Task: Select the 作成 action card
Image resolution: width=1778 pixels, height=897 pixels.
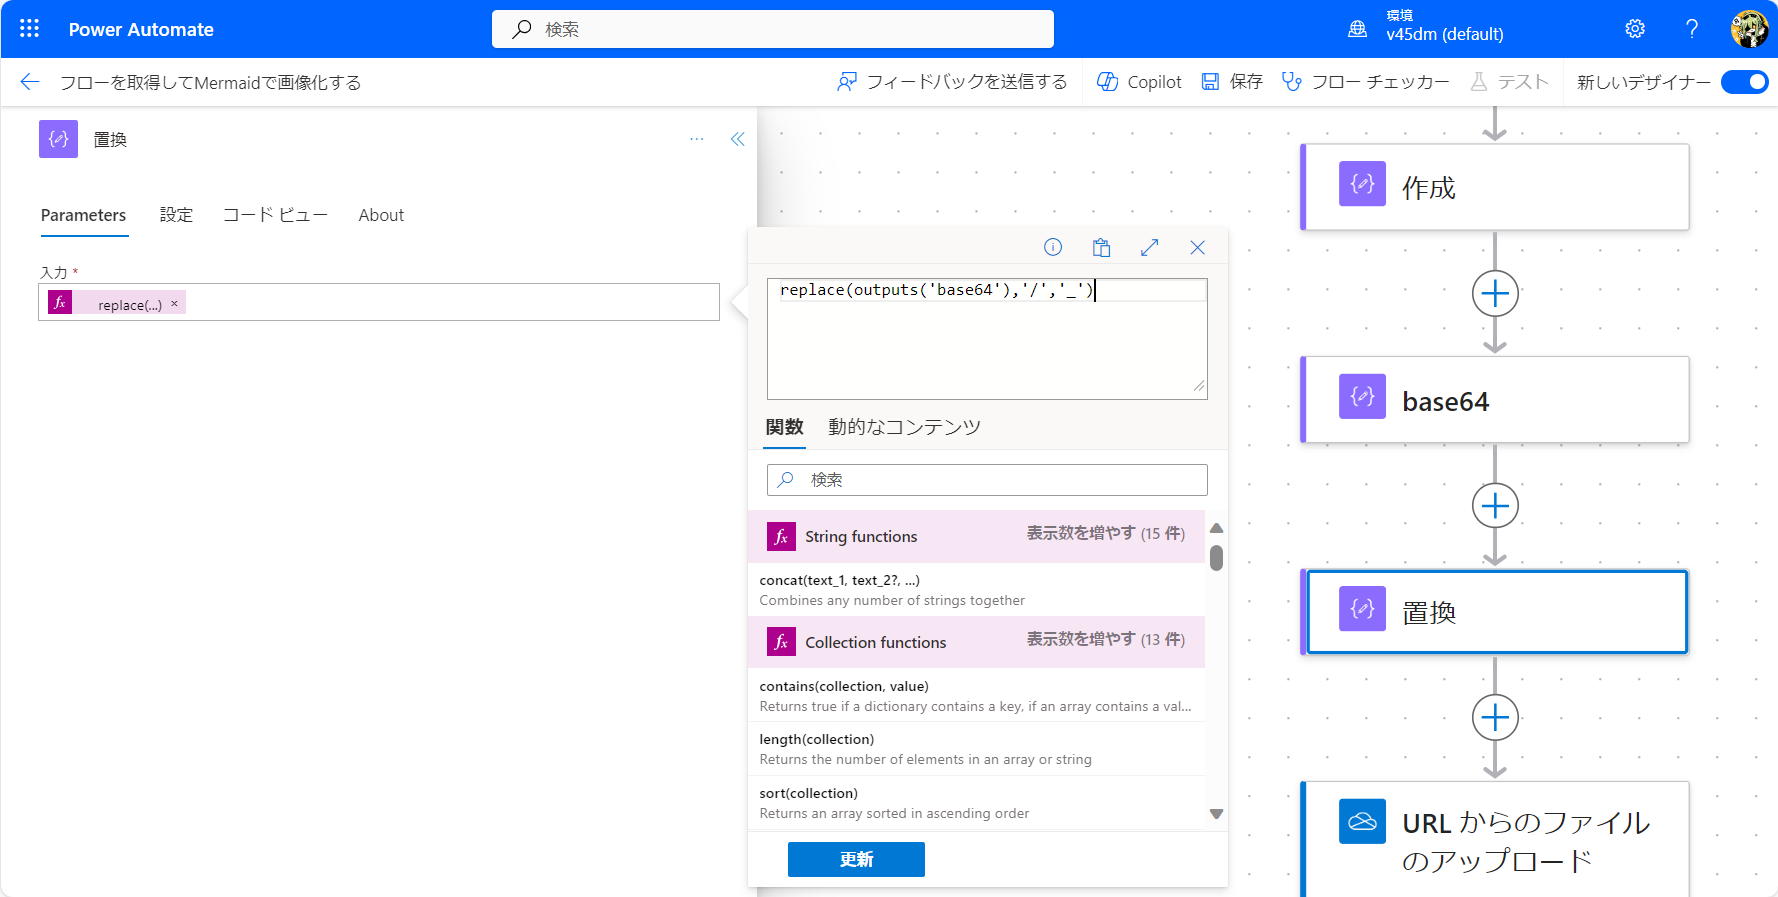Action: click(1495, 187)
